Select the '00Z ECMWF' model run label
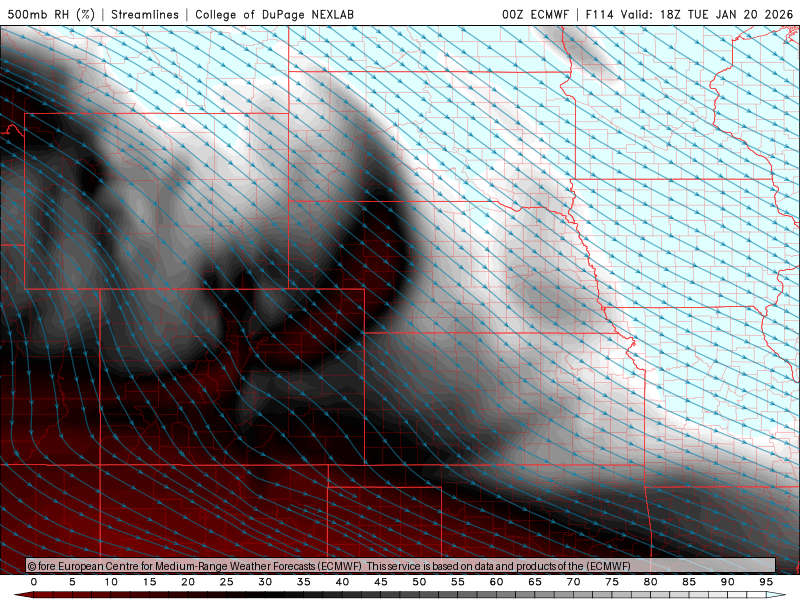Screen dimensions: 800x600 coord(535,14)
